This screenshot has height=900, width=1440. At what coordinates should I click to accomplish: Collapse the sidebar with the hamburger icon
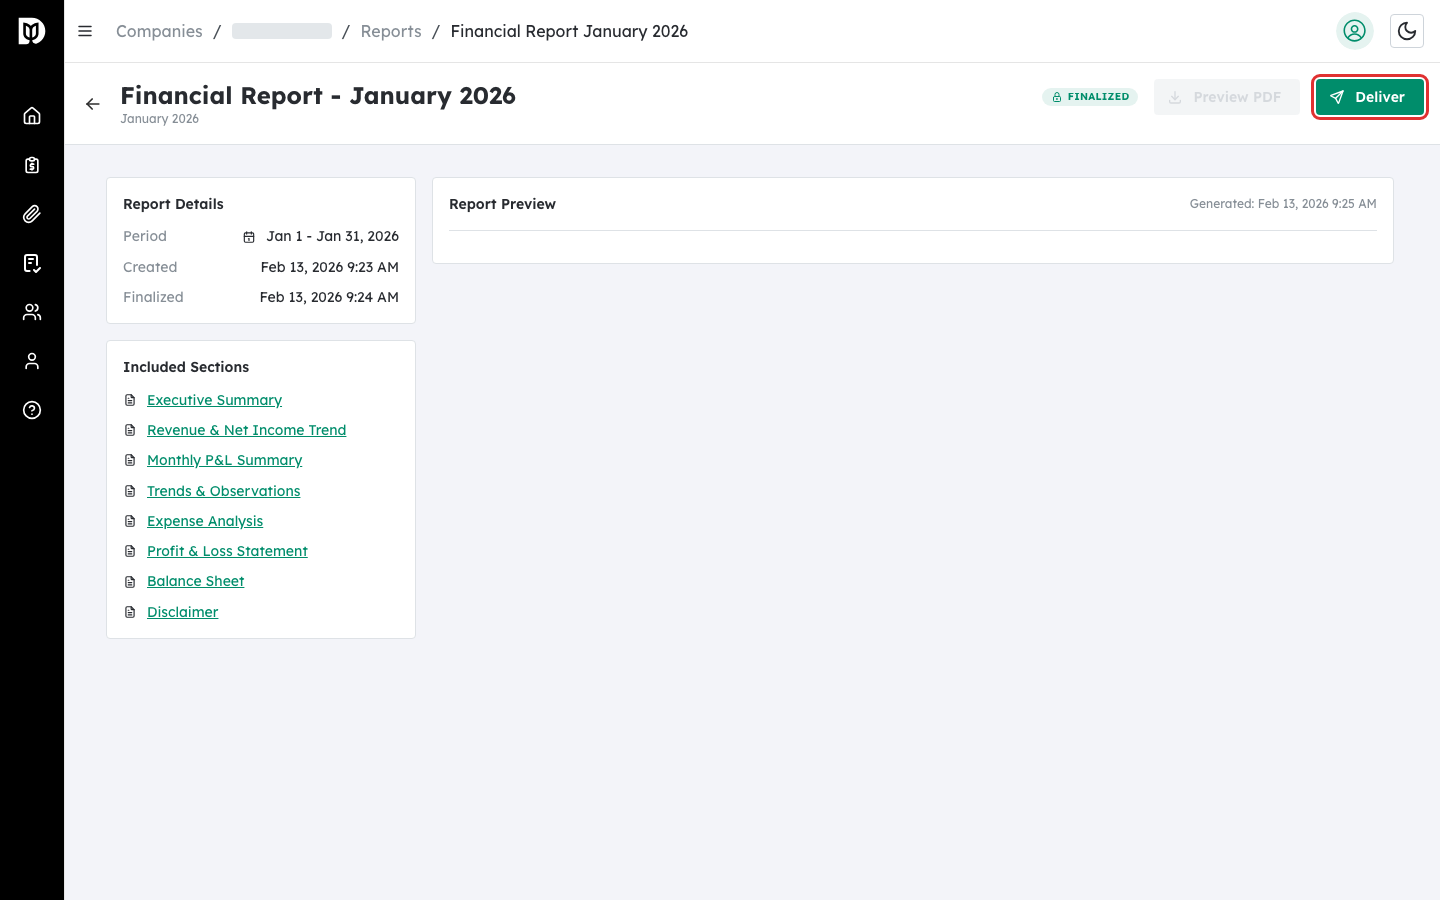pyautogui.click(x=85, y=30)
